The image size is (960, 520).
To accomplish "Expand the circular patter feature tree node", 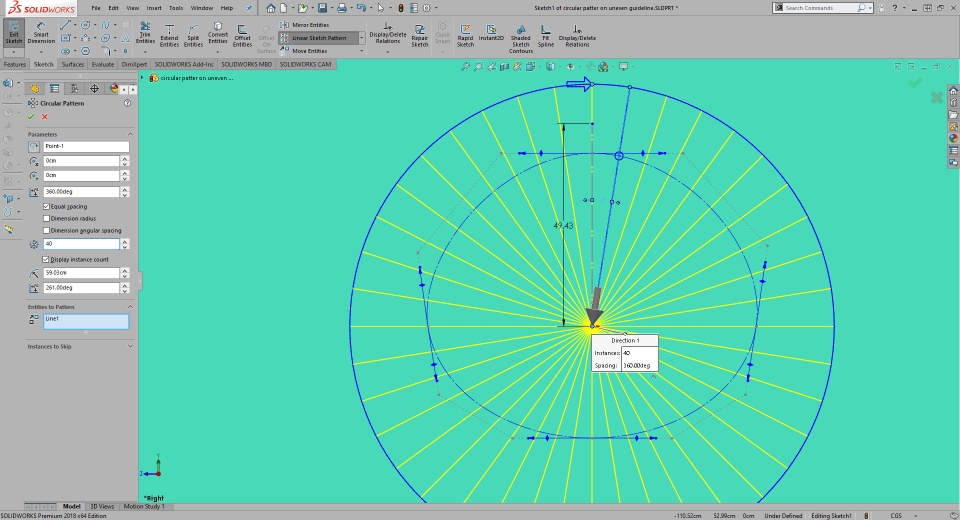I will pos(143,78).
